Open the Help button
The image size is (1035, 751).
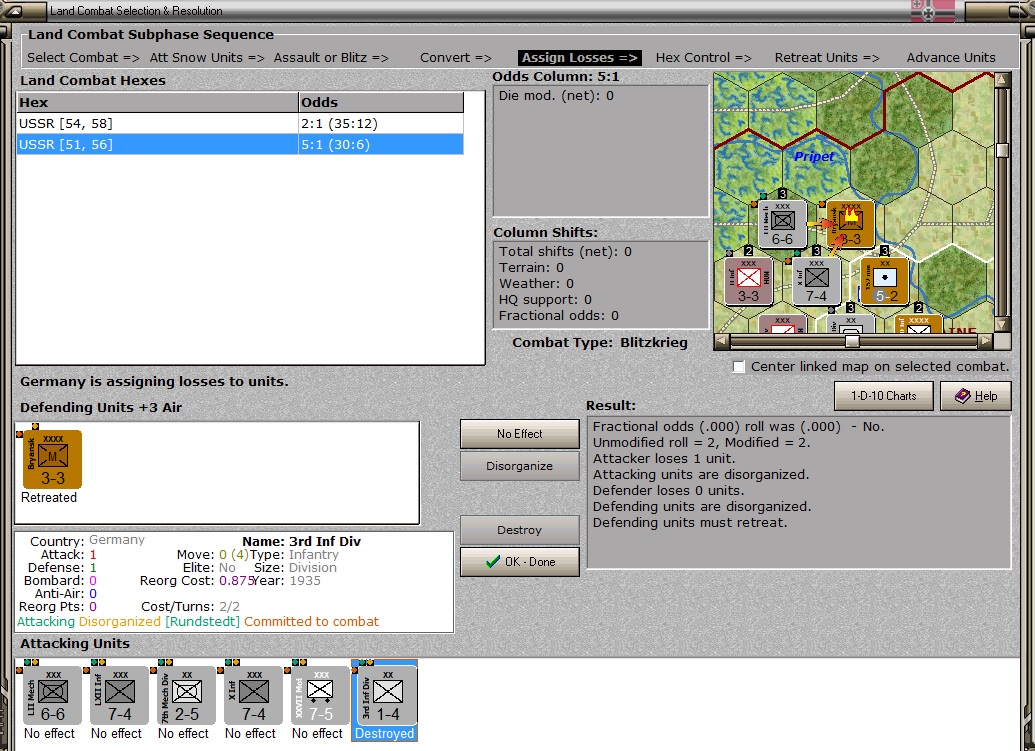click(x=976, y=396)
